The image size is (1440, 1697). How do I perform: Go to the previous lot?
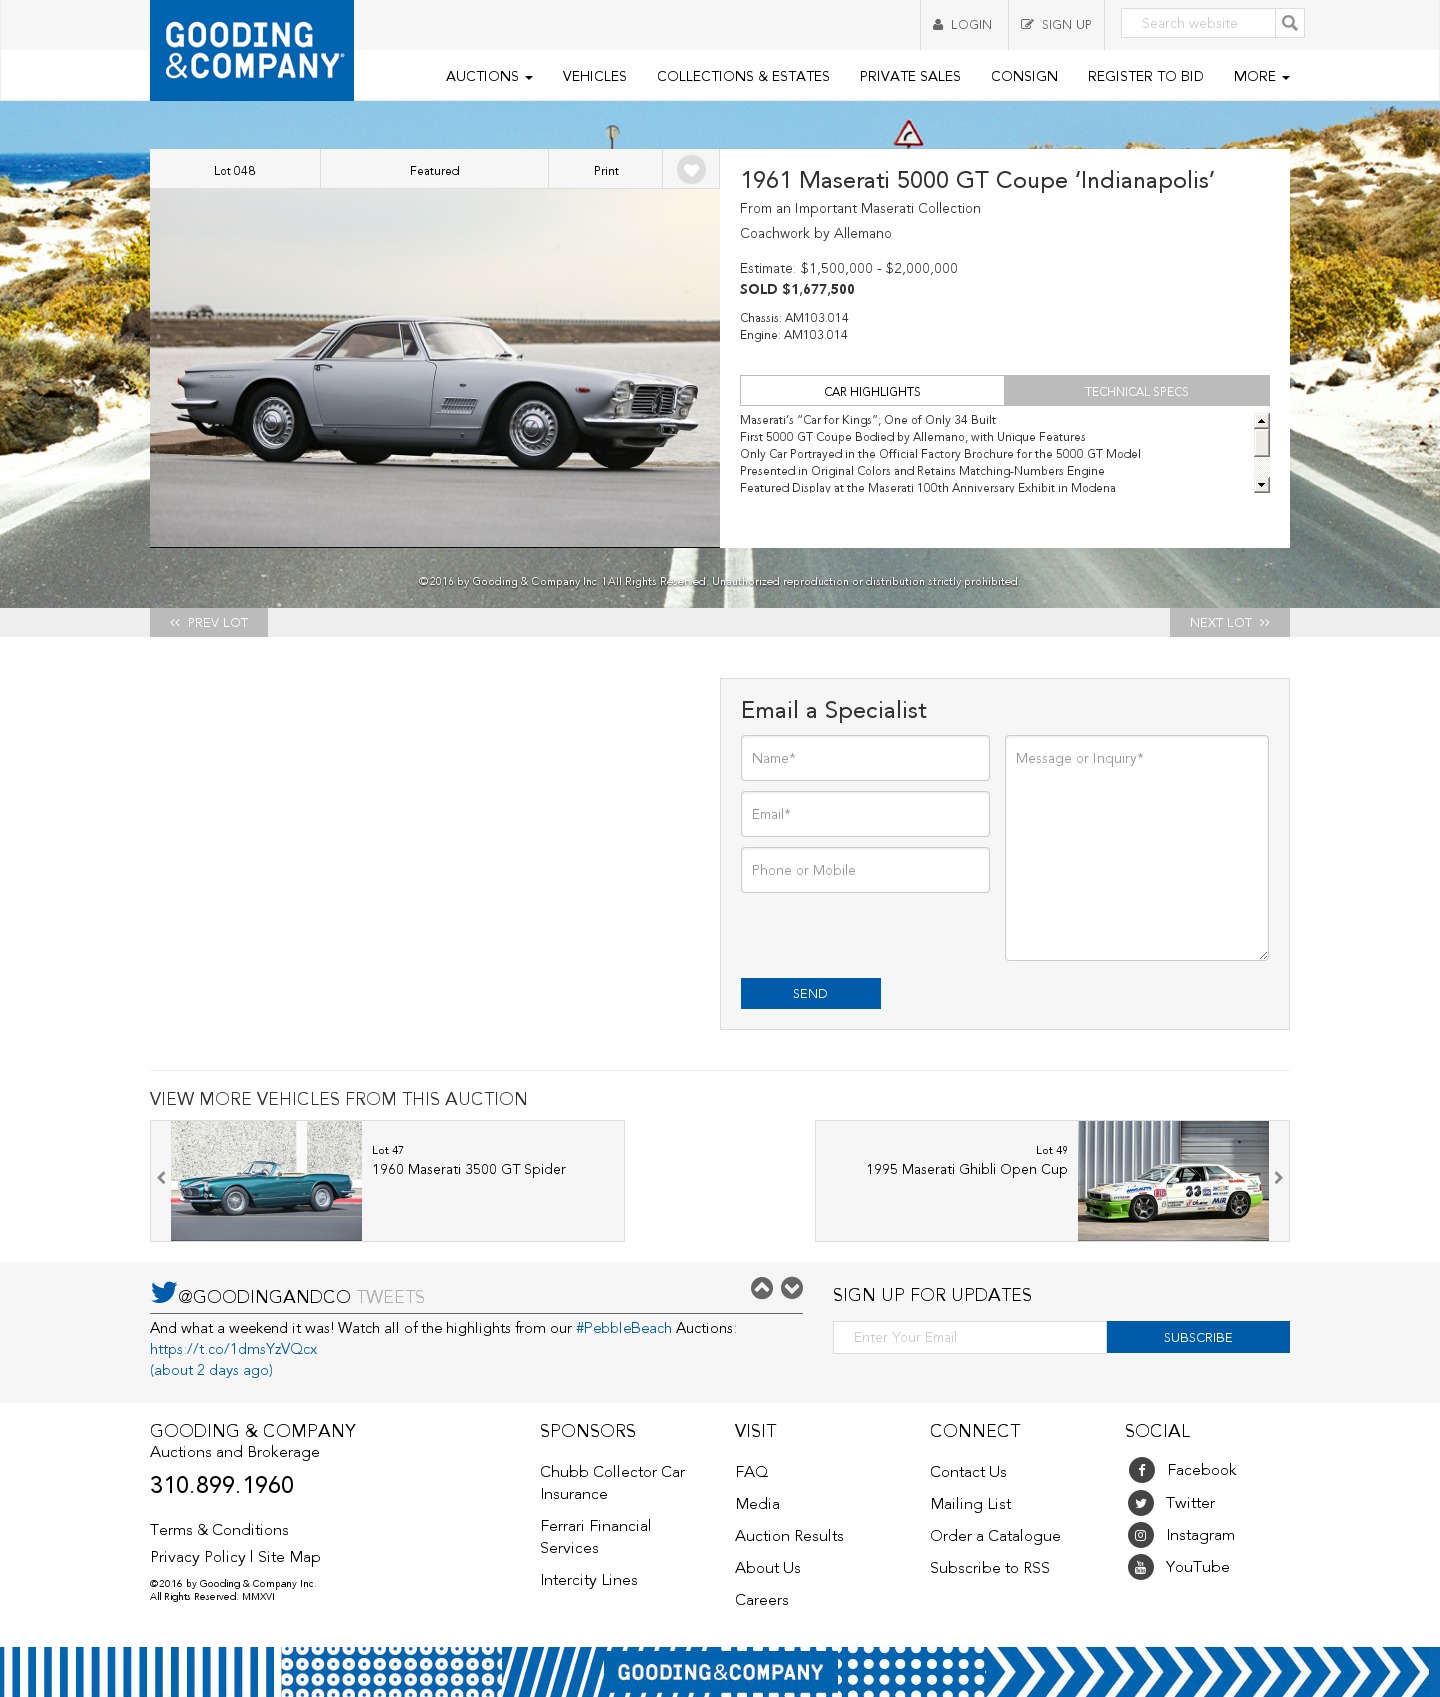click(209, 622)
